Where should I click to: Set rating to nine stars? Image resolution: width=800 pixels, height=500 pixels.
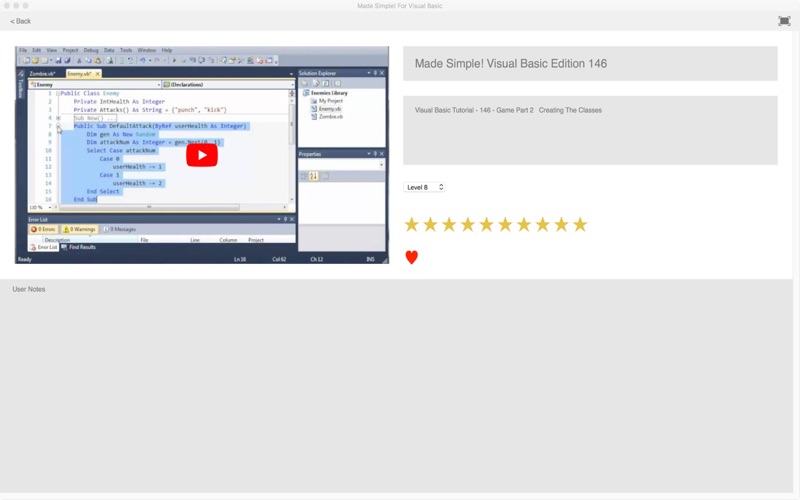(x=561, y=224)
